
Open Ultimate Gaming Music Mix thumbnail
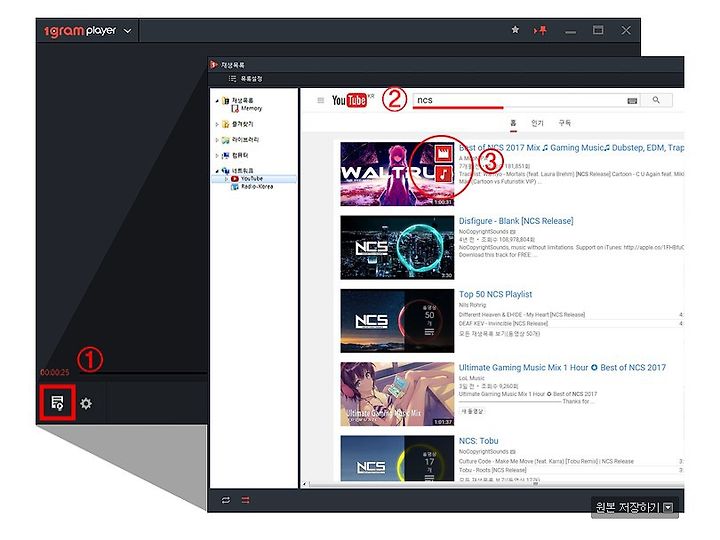tap(397, 394)
